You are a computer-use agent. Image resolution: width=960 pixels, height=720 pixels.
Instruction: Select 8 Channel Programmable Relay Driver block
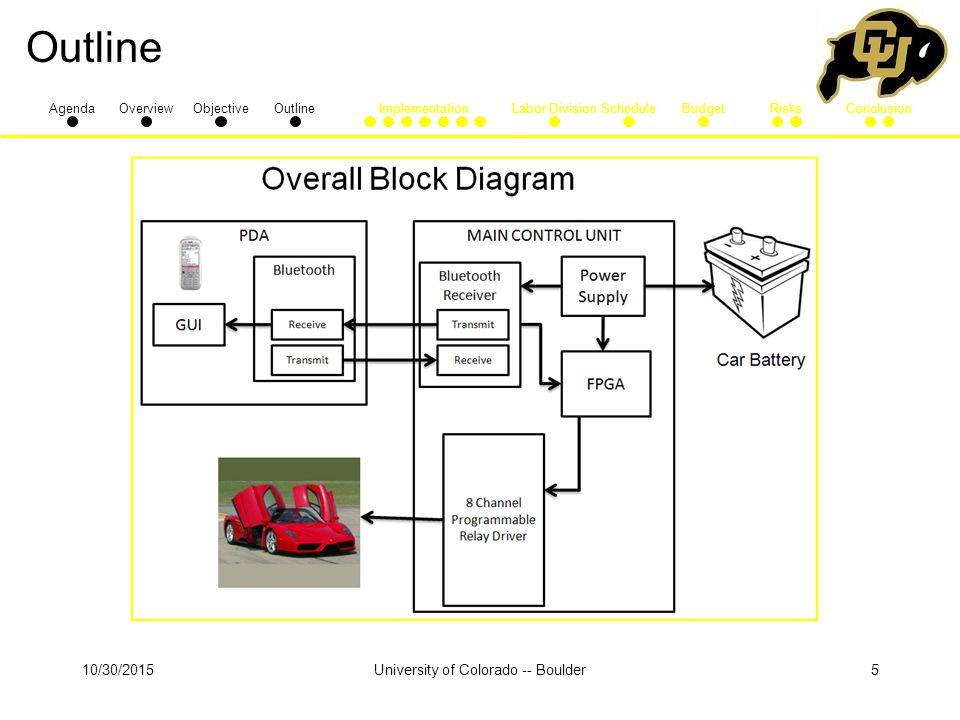click(x=493, y=520)
